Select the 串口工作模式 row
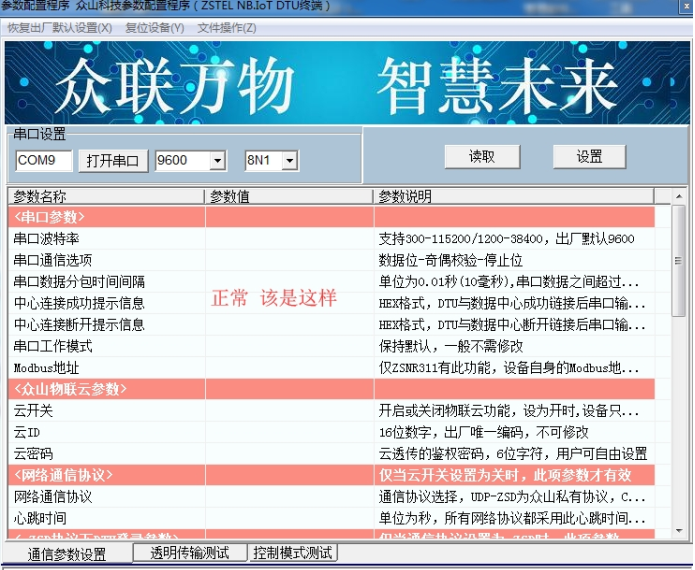 click(x=331, y=346)
